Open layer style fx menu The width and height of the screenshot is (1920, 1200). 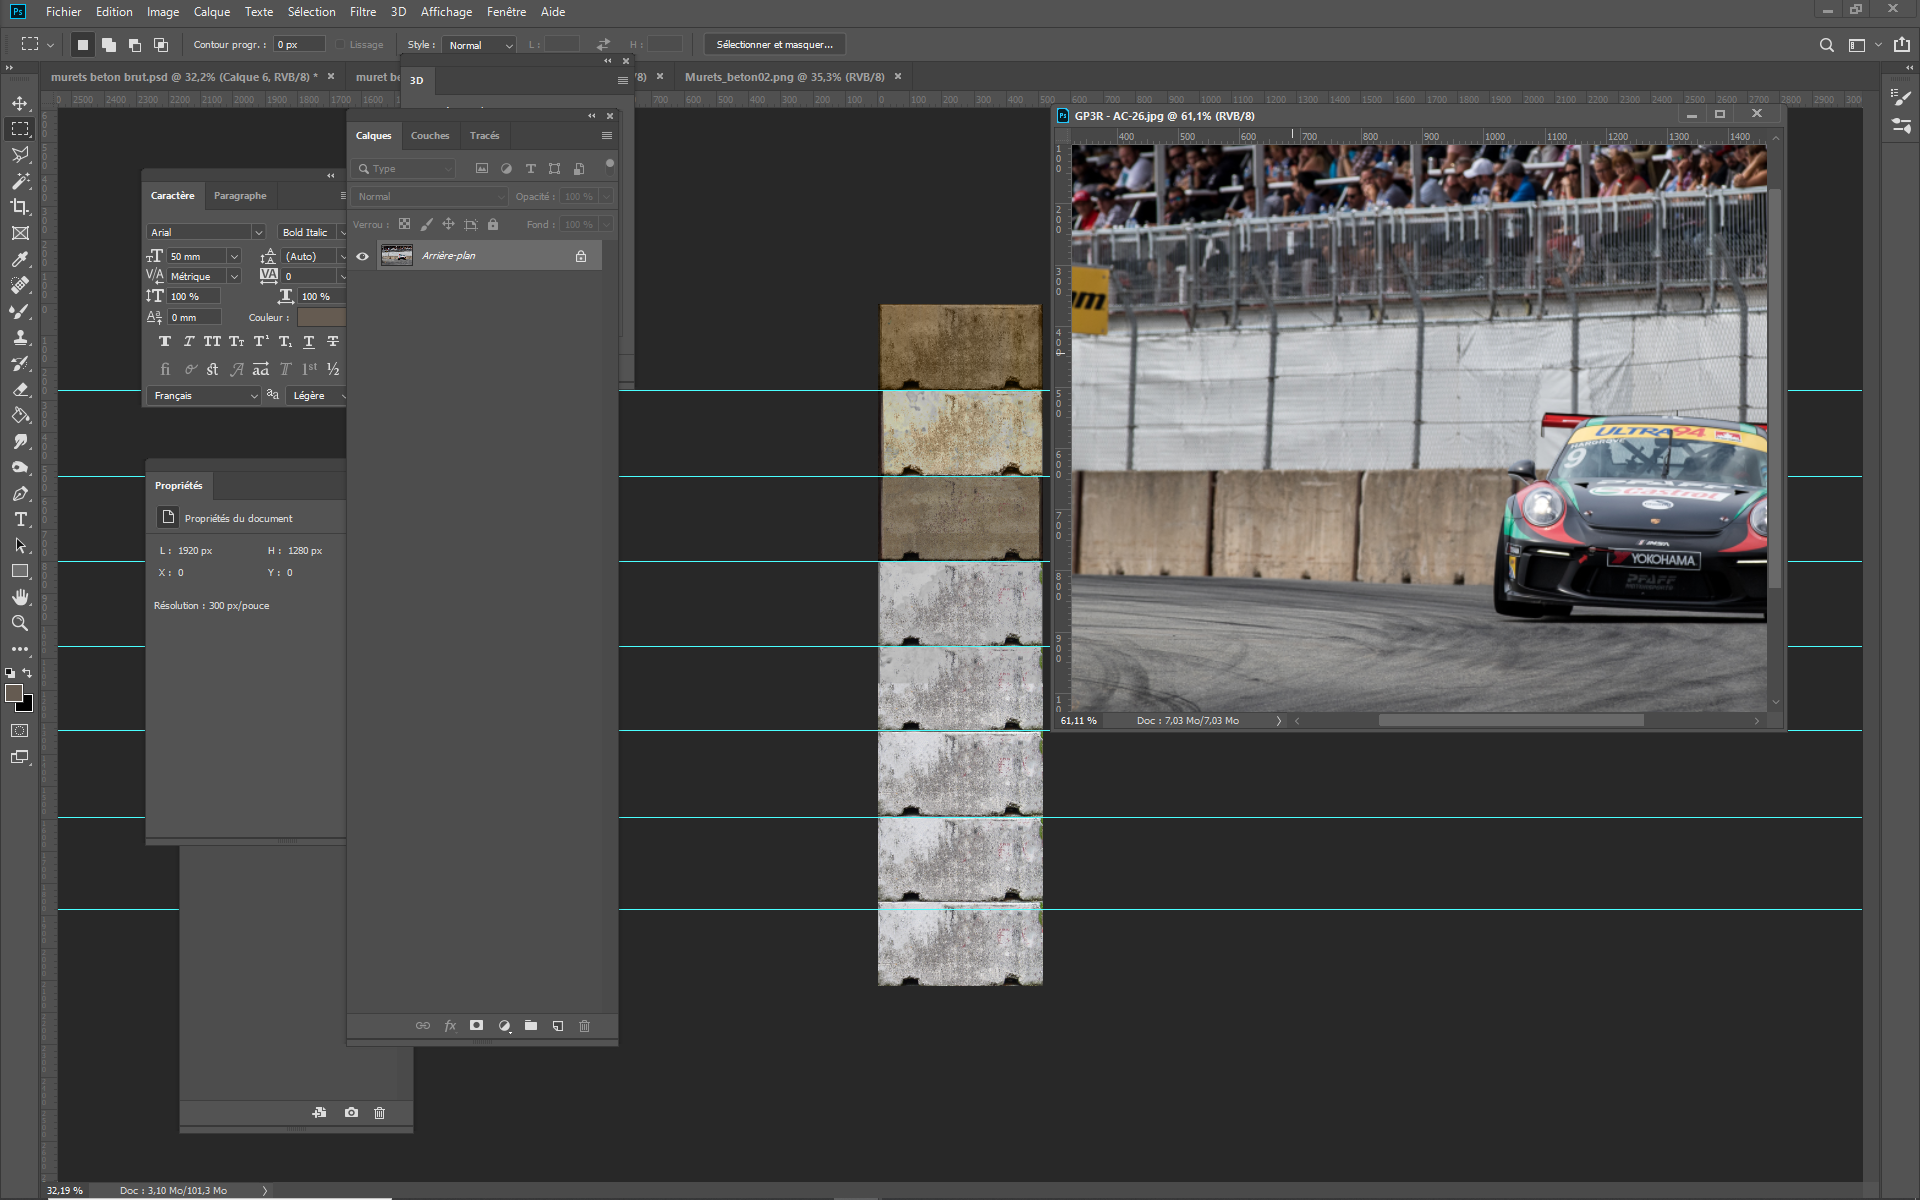450,1026
